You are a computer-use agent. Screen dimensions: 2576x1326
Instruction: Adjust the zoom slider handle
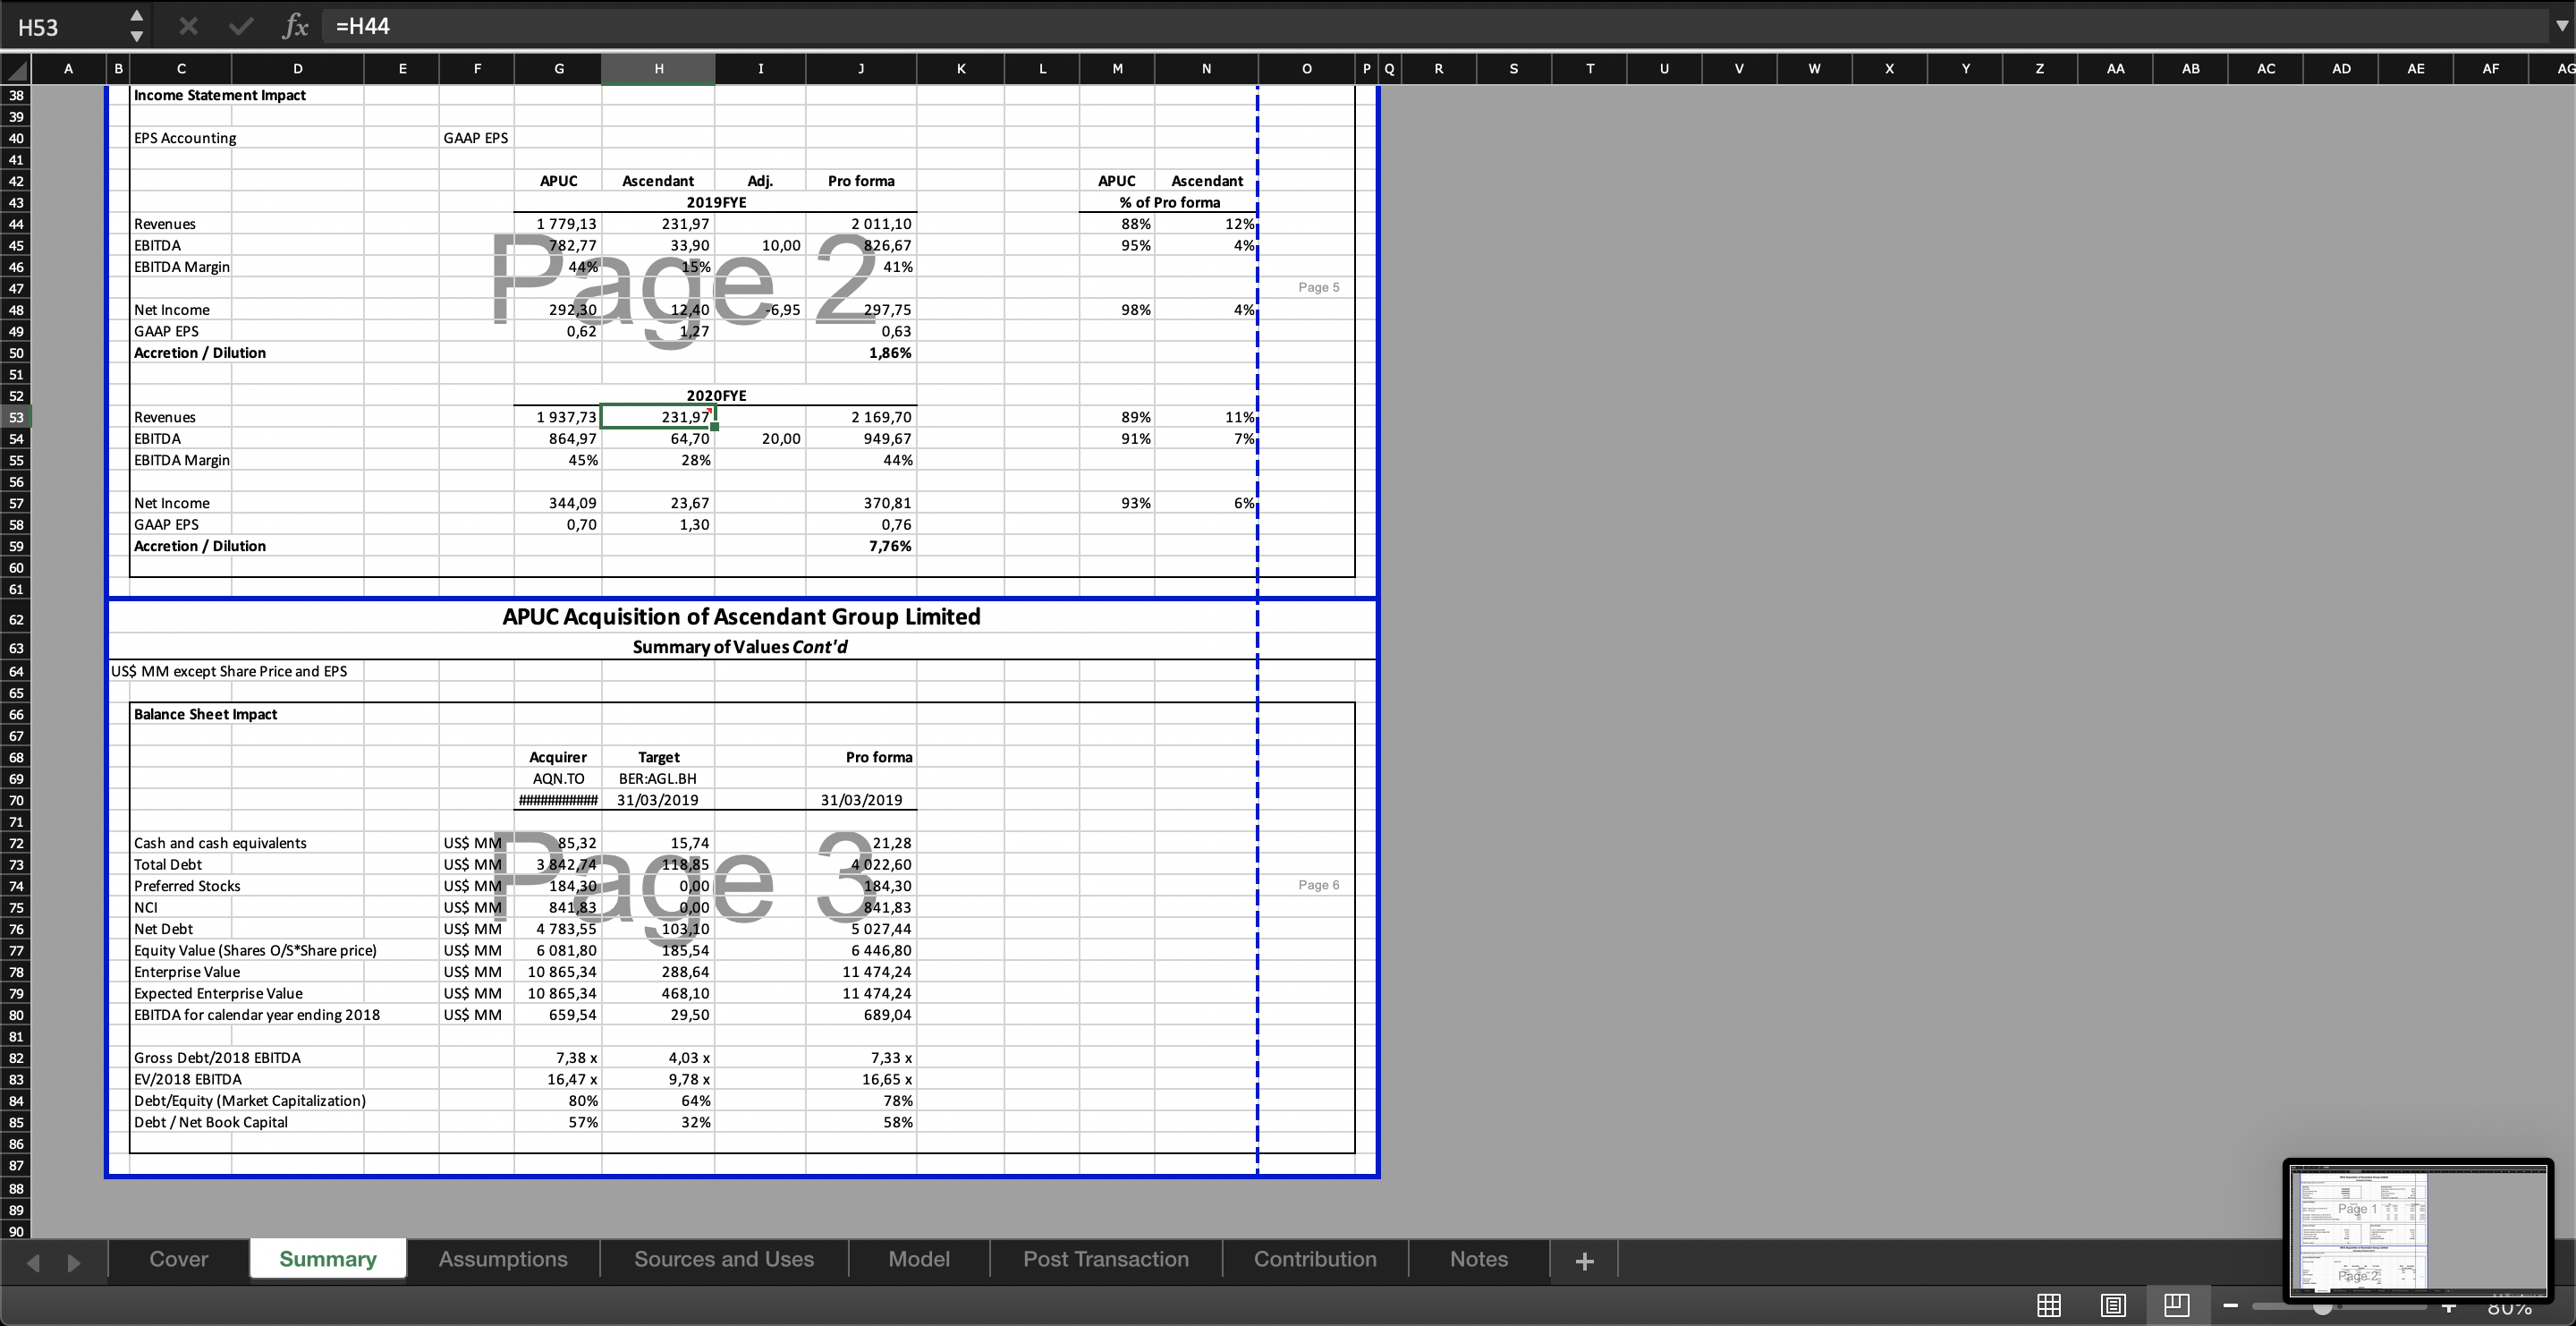click(2323, 1308)
